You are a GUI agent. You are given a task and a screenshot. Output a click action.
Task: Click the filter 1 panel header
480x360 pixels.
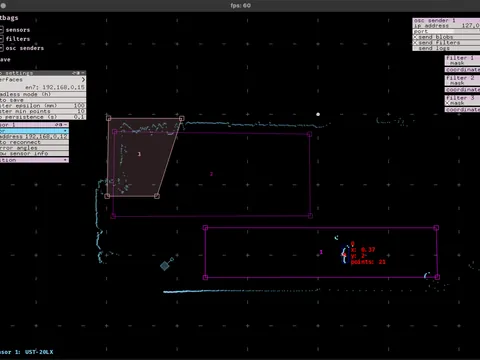[x=463, y=58]
